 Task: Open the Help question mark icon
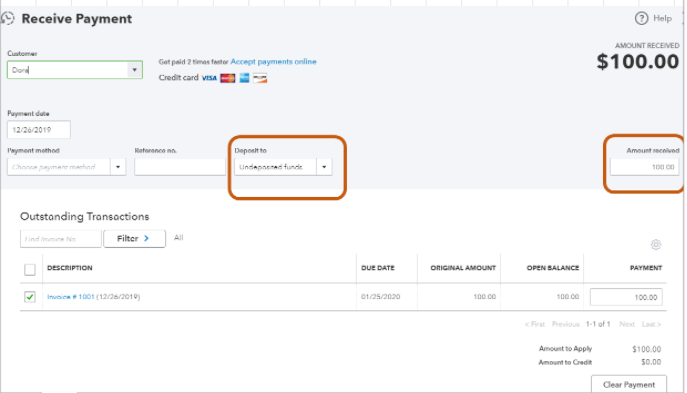[x=641, y=18]
